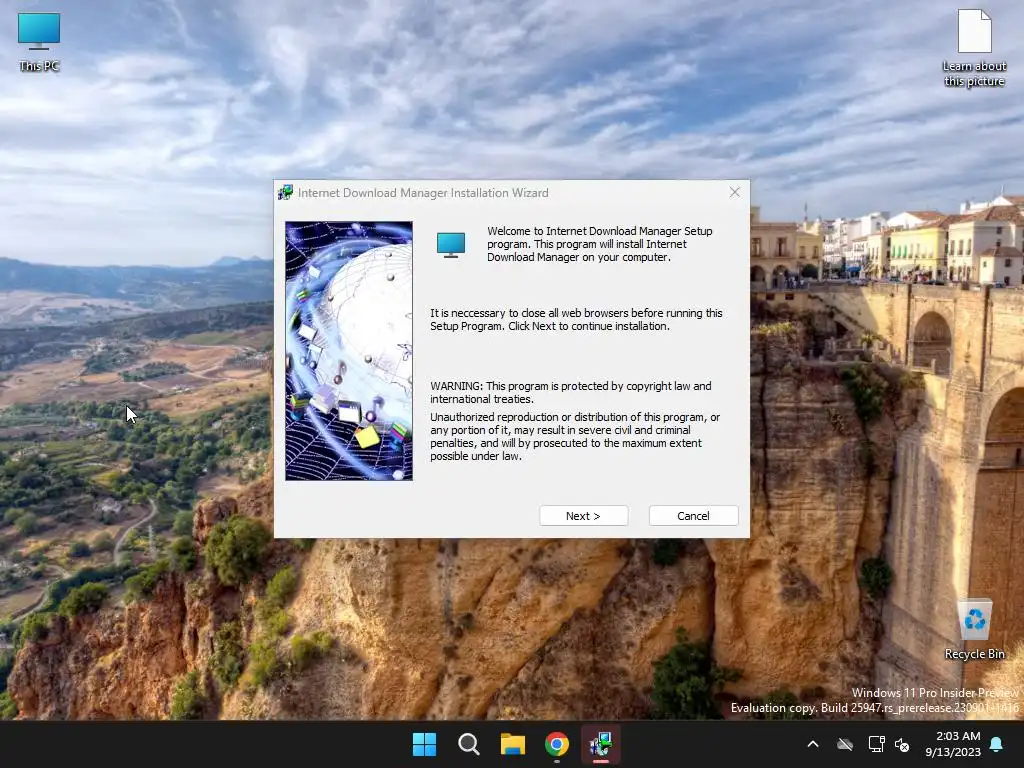Select the Learn about this picture icon
The width and height of the screenshot is (1024, 768).
coord(974,48)
